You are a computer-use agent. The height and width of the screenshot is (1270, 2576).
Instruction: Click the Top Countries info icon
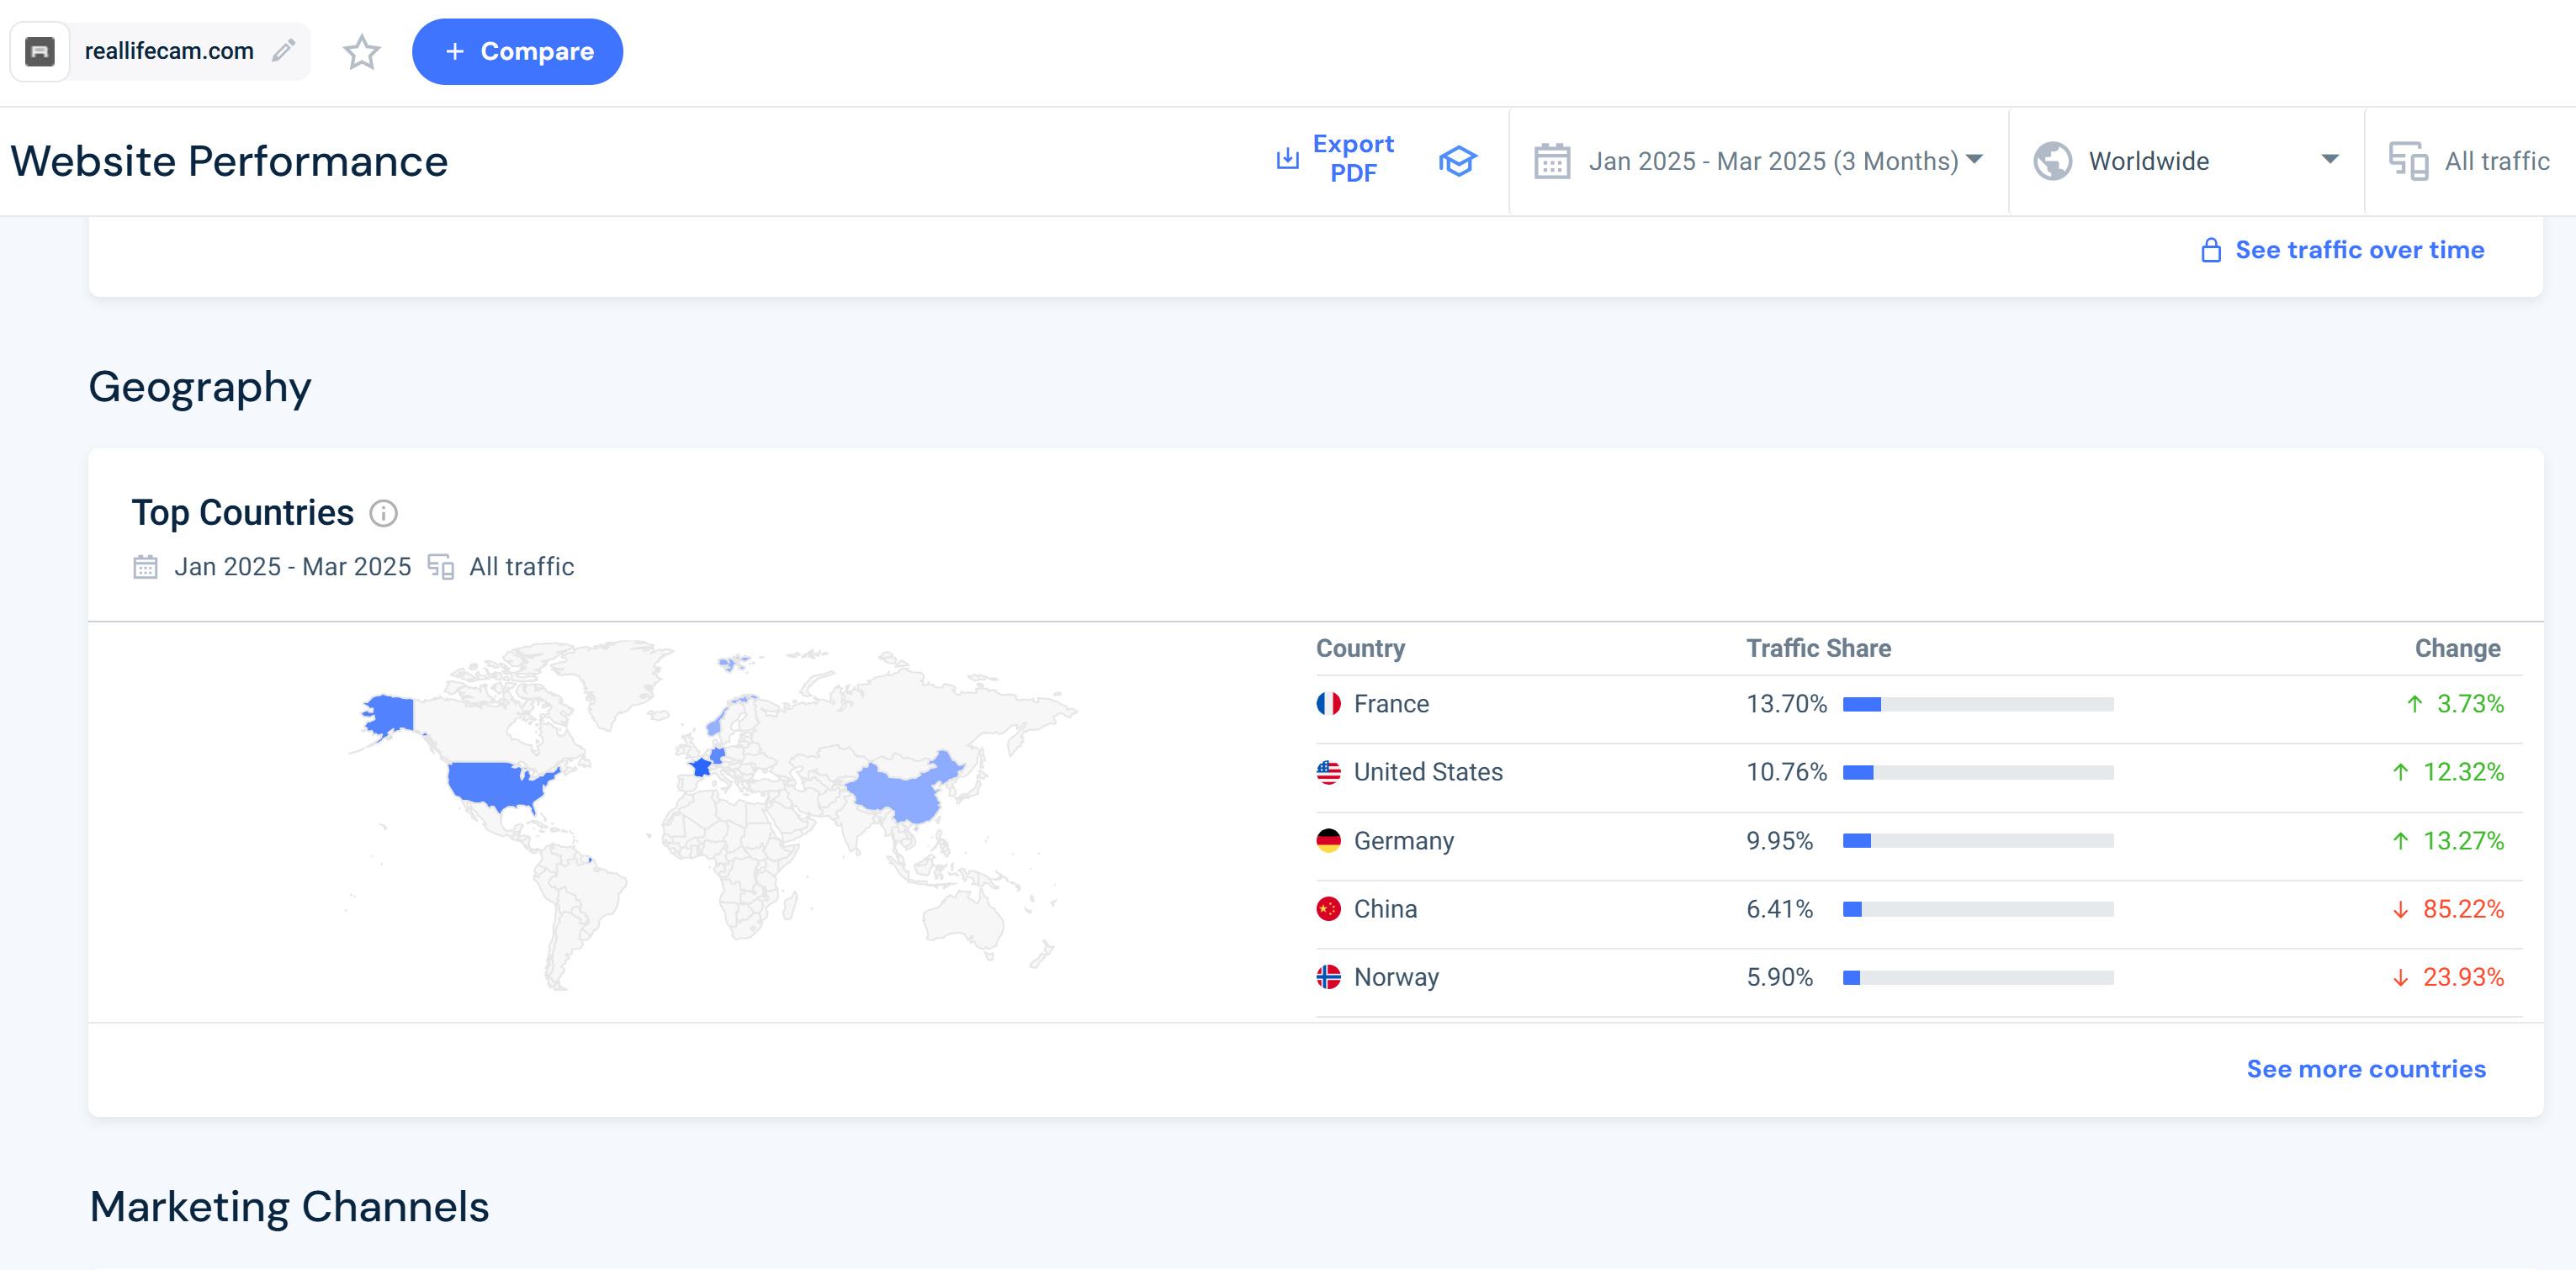(383, 513)
